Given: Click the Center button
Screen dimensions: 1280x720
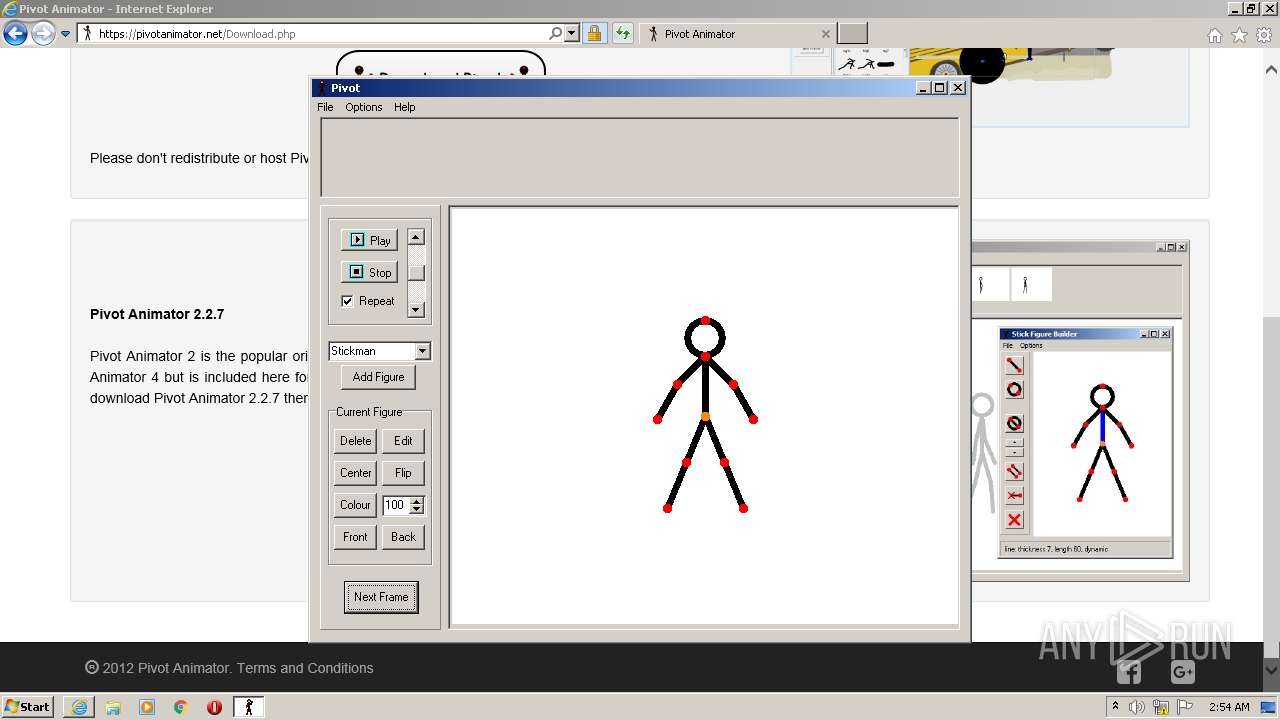Looking at the screenshot, I should tap(355, 473).
